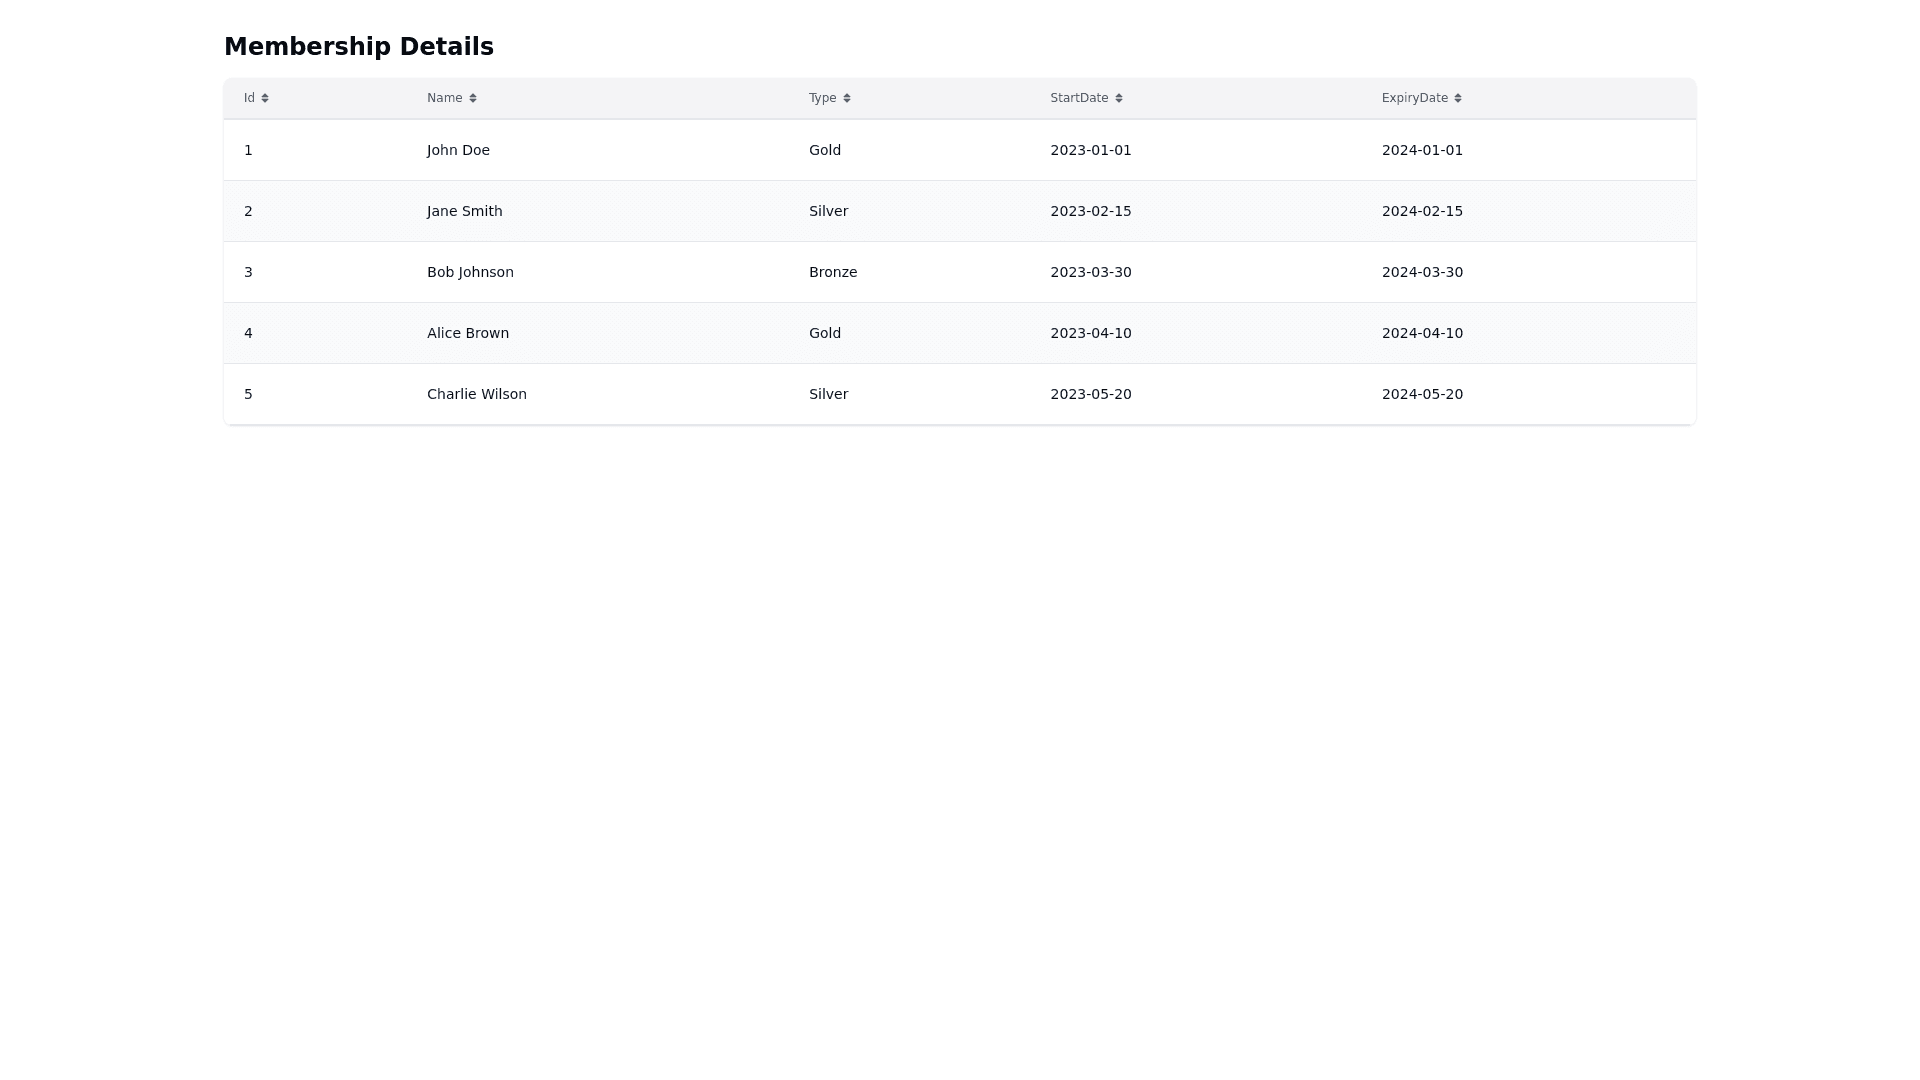Click start date 2023-02-15 cell

pos(1090,211)
